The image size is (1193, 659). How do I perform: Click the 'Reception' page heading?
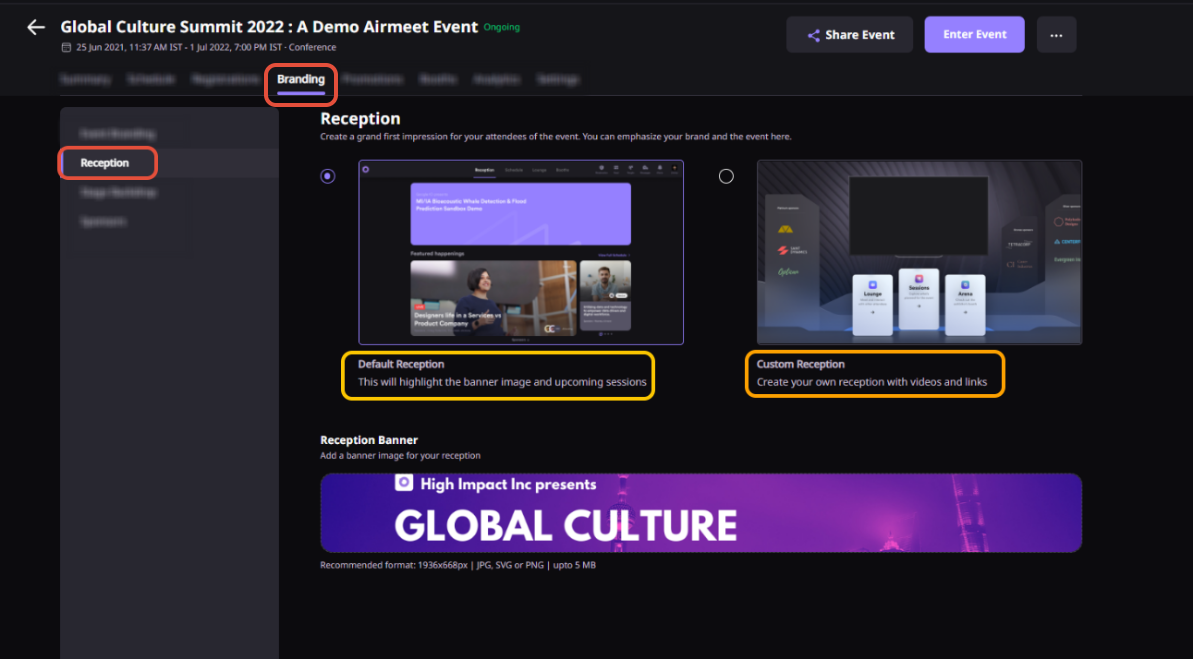pos(360,119)
